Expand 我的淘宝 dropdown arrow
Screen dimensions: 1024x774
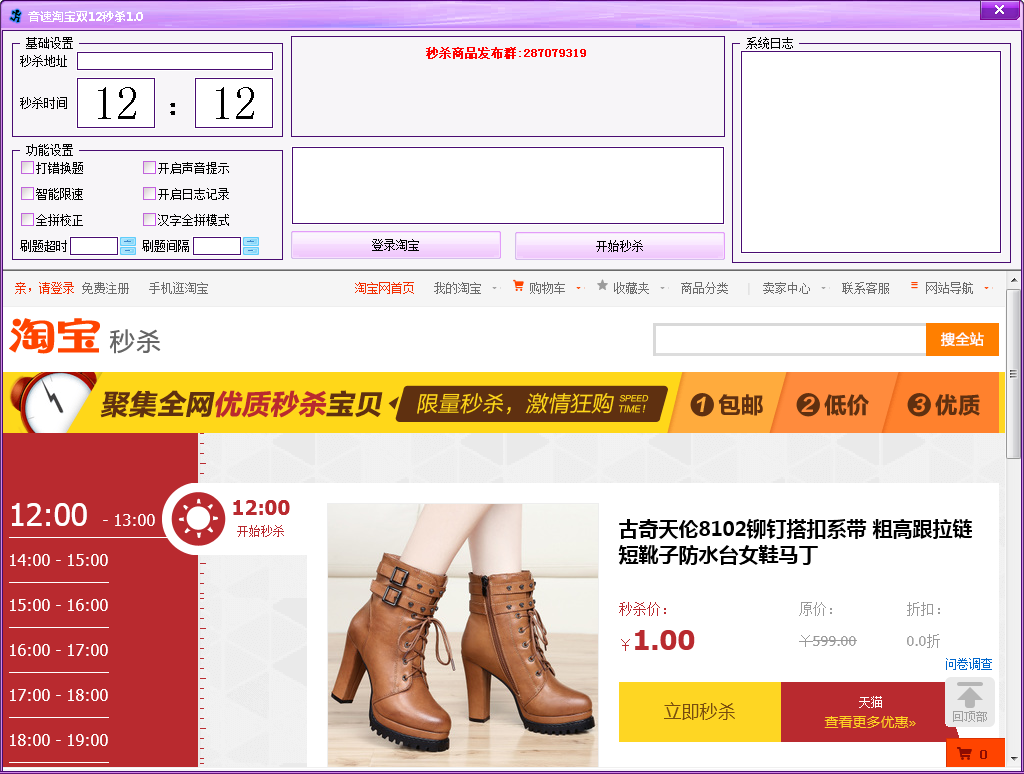tap(494, 288)
